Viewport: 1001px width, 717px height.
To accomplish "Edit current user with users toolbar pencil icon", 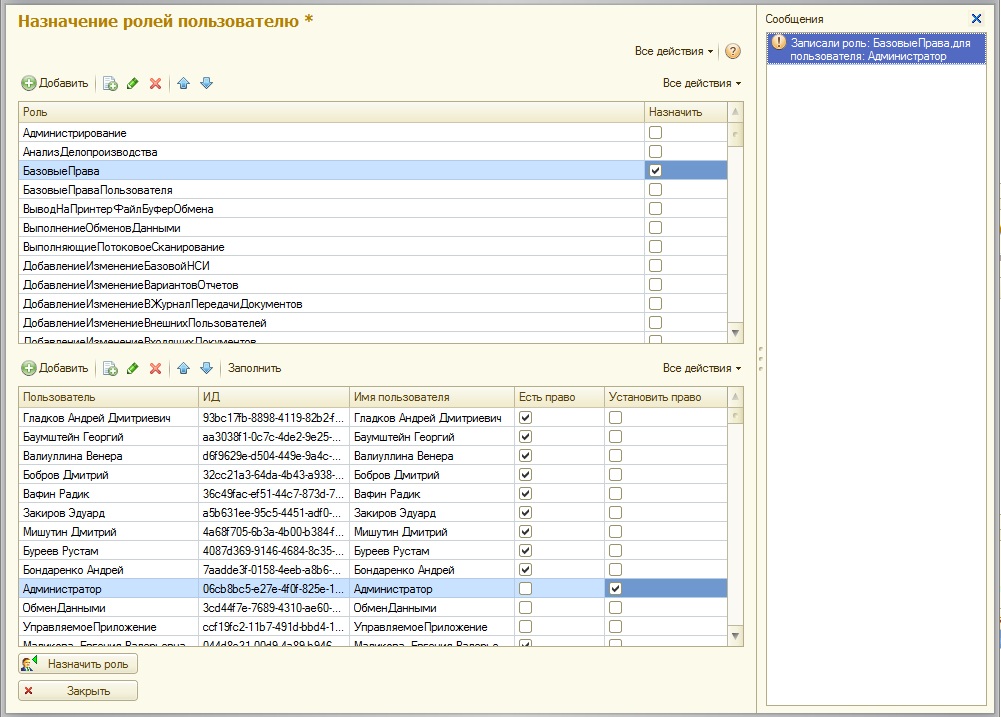I will coord(133,368).
